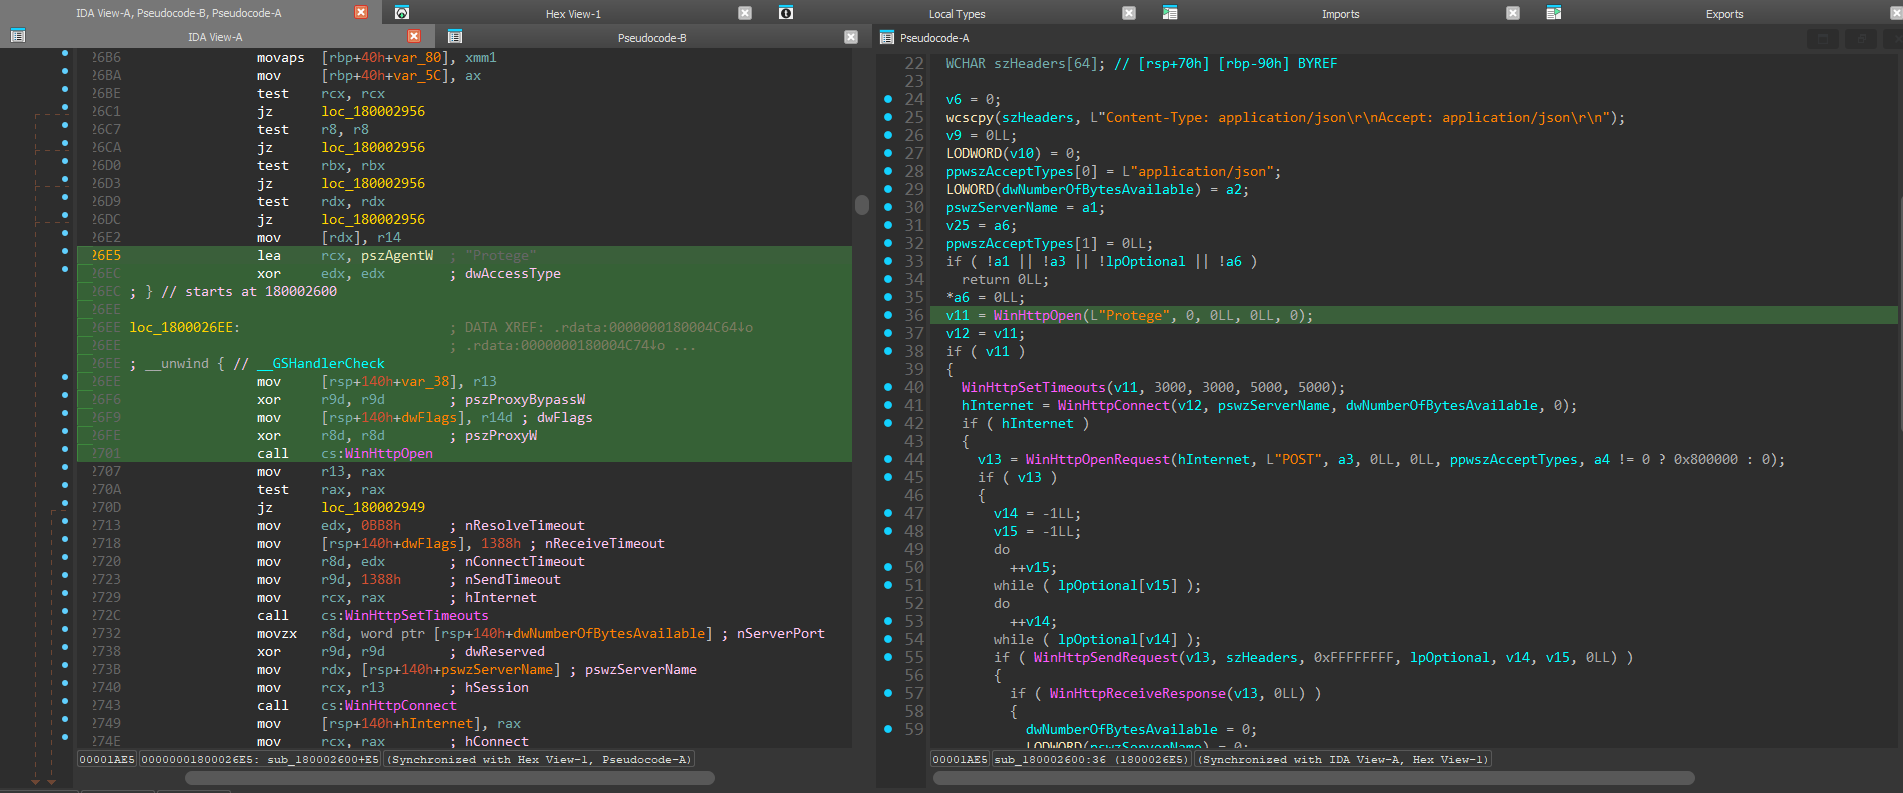Image resolution: width=1903 pixels, height=793 pixels.
Task: Switch to the Hex View-1 tab
Action: tap(573, 14)
